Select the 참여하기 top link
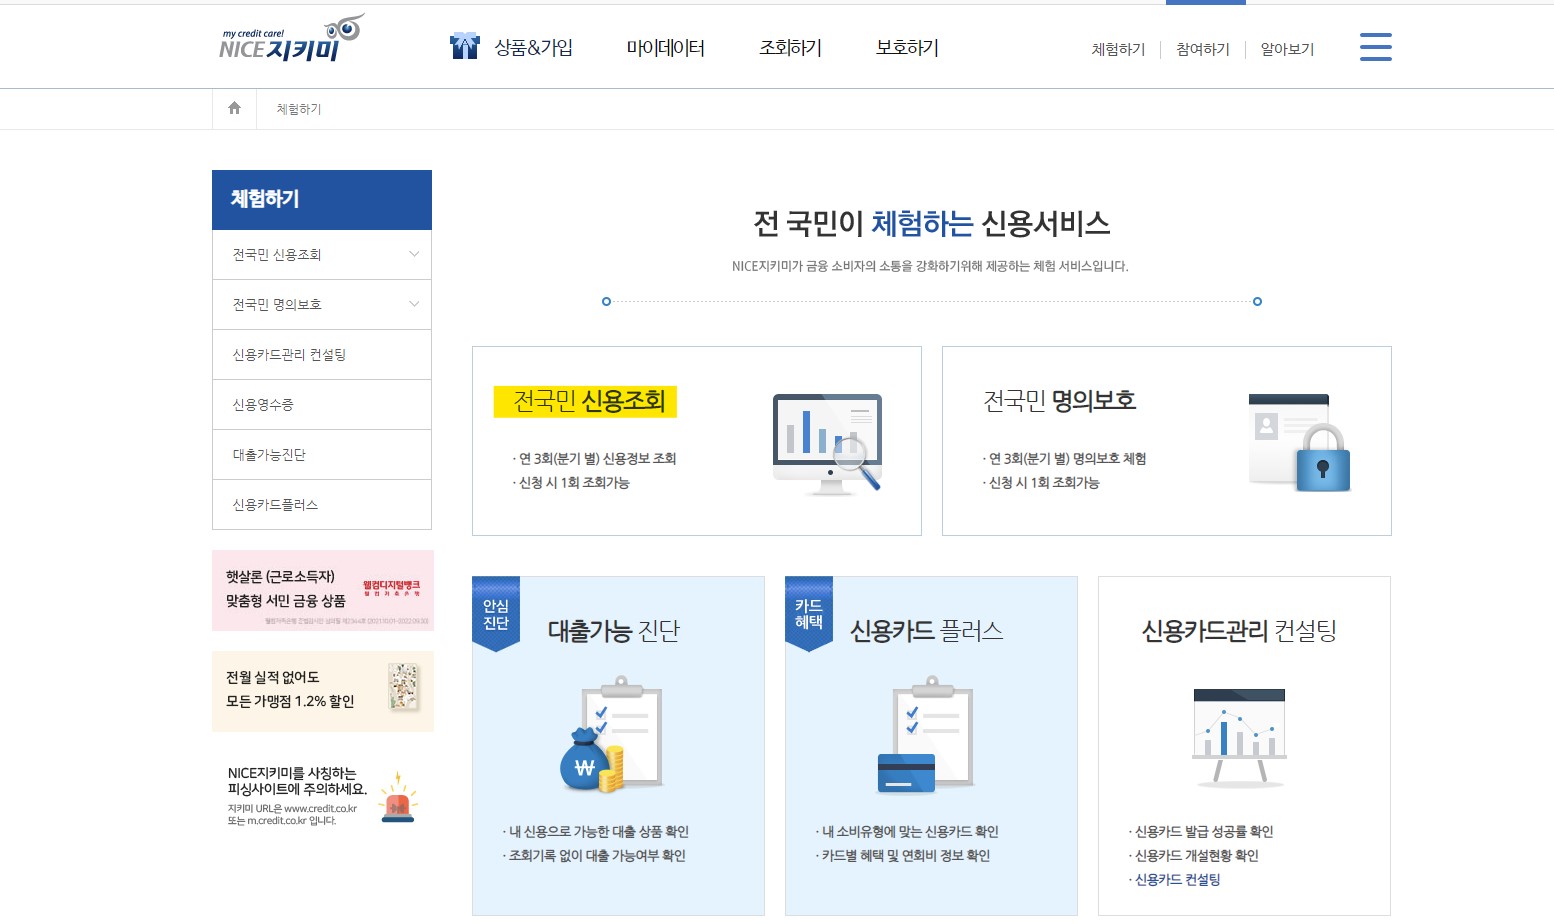Screen dimensions: 1554x924 1203,49
